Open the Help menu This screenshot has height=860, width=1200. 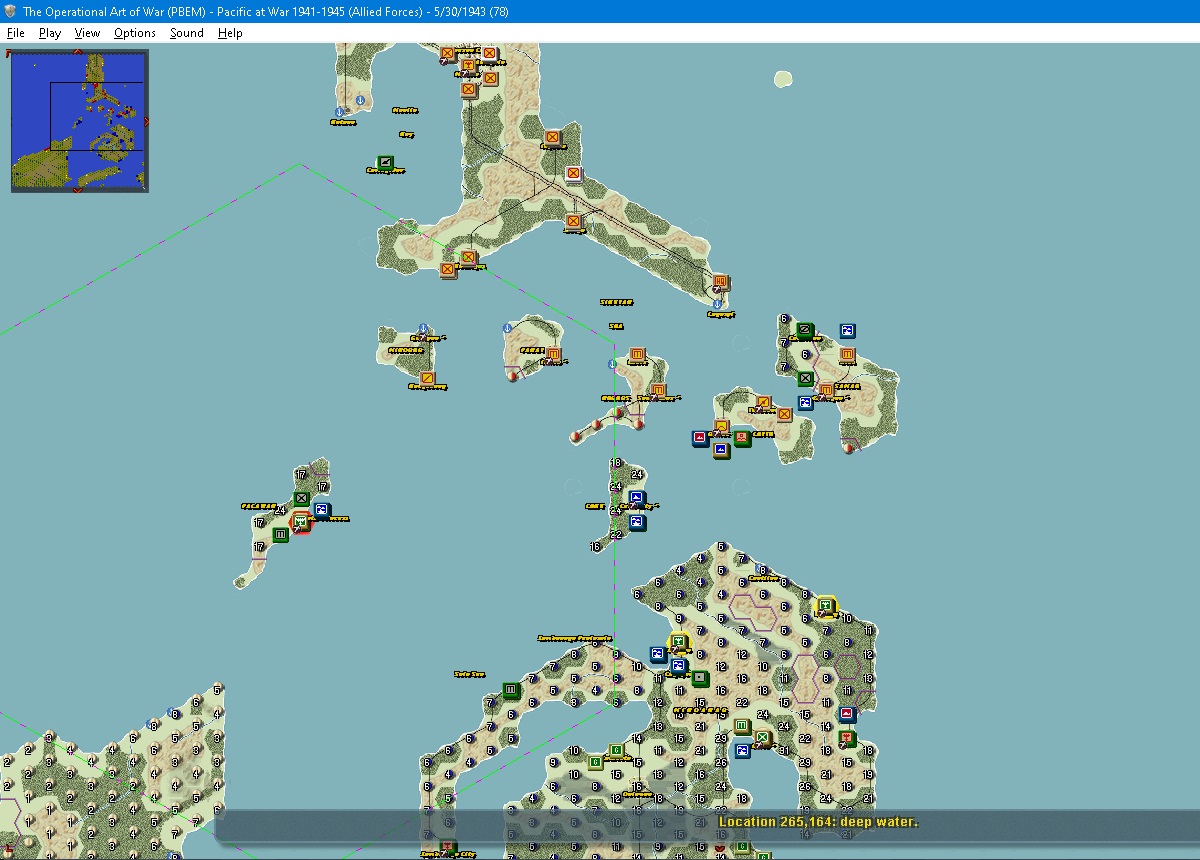[x=231, y=33]
